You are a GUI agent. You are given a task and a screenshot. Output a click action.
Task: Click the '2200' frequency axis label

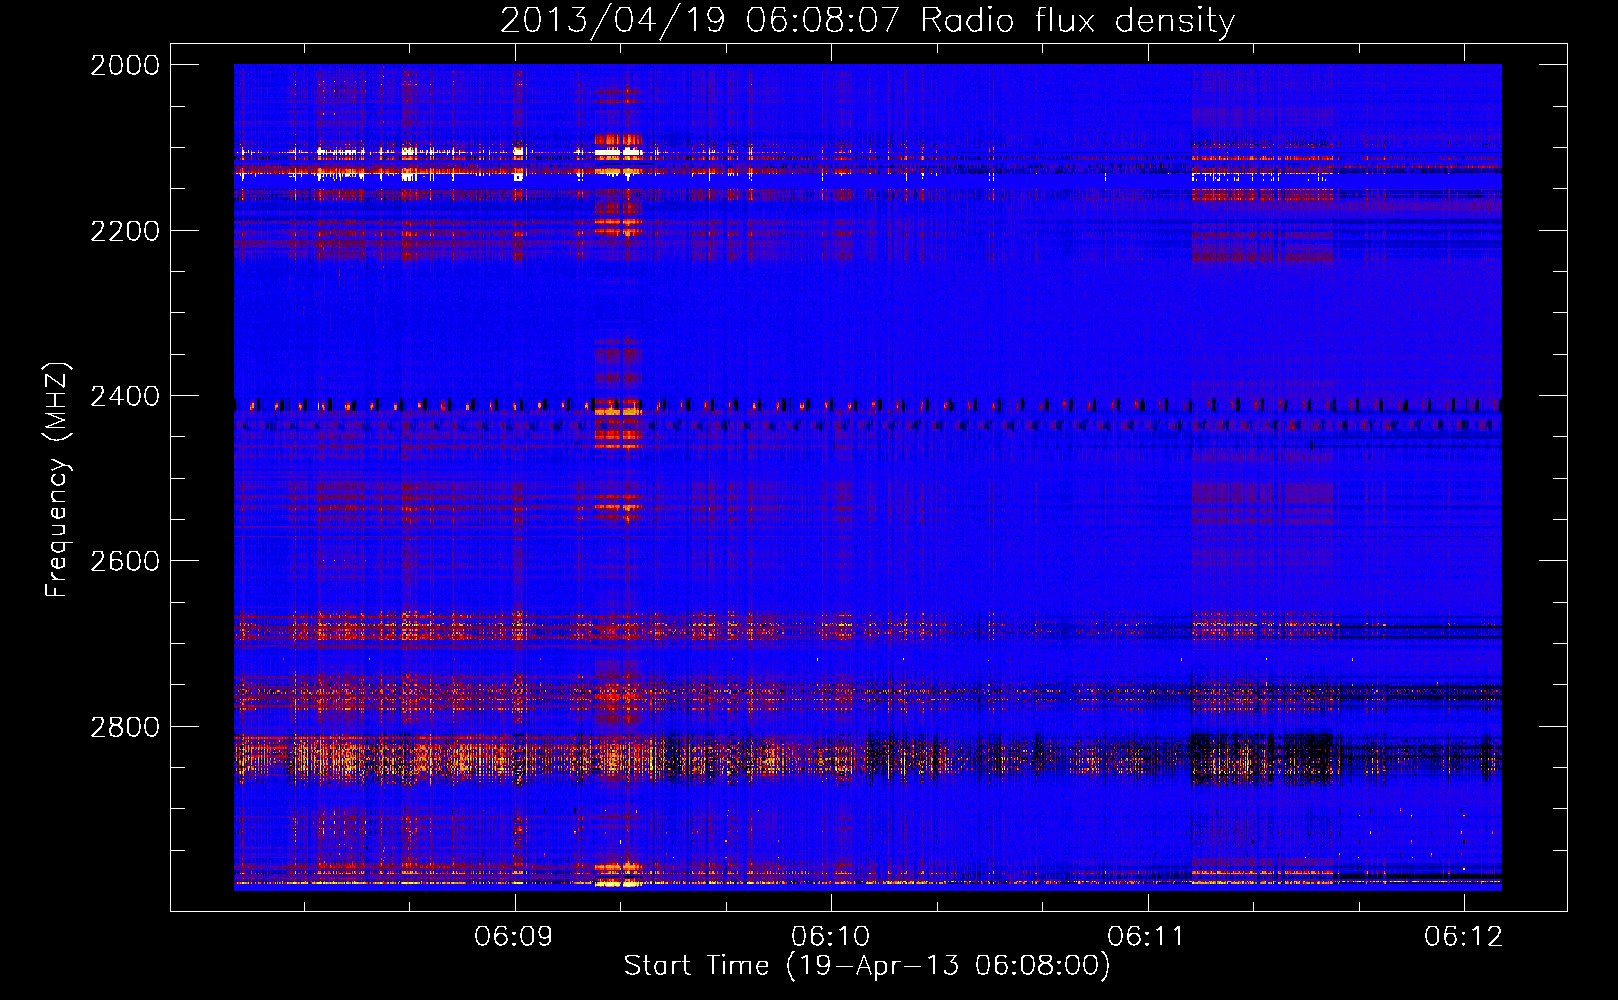[125, 231]
